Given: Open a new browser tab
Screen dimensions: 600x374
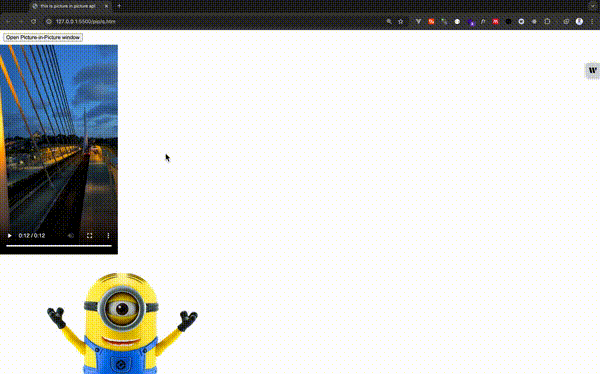Looking at the screenshot, I should click(119, 6).
